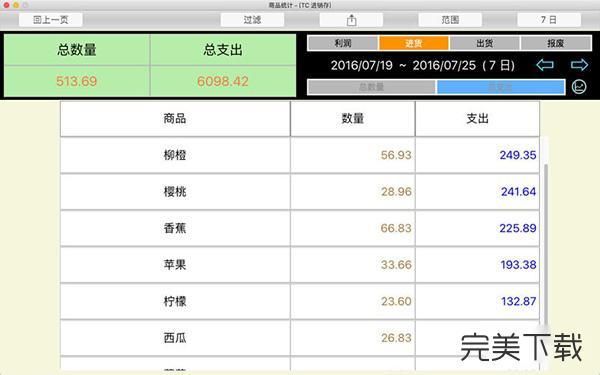Click the table vertical scrollbar
Viewport: 600px width, 375px height.
[x=546, y=245]
